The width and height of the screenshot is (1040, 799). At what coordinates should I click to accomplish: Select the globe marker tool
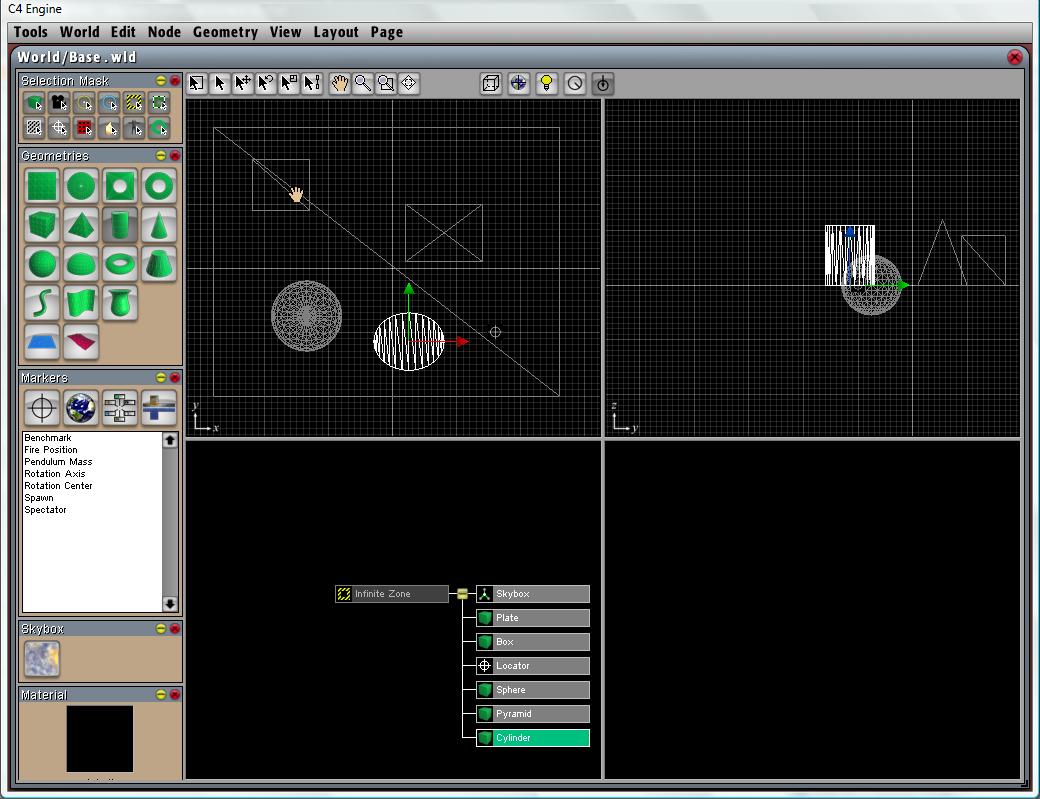click(x=81, y=408)
